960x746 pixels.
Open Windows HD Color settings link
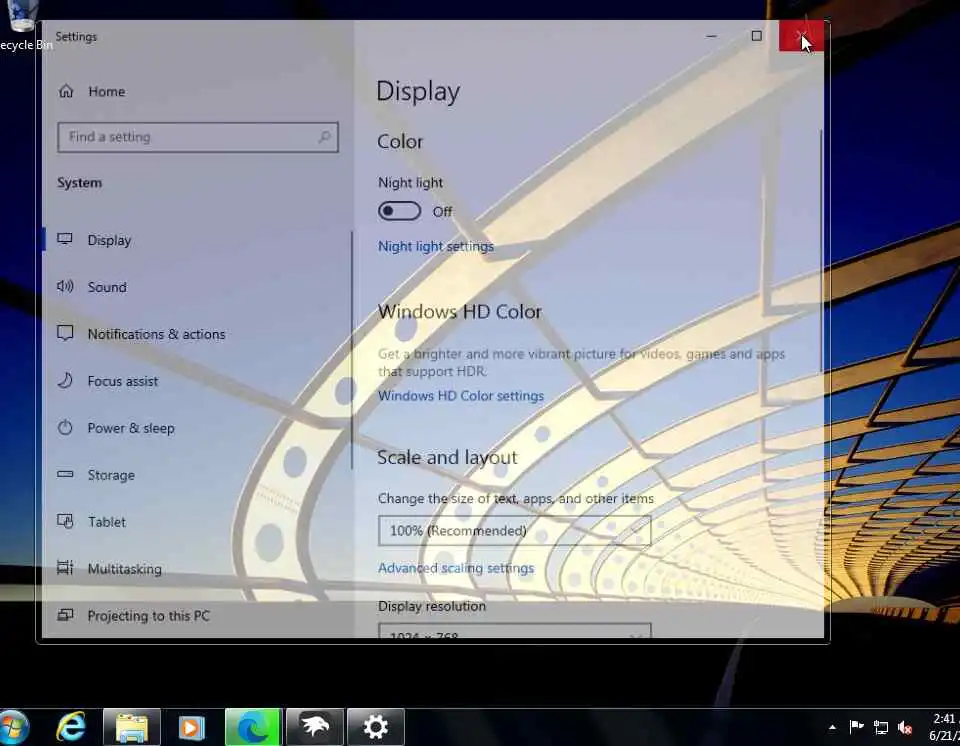pyautogui.click(x=460, y=396)
